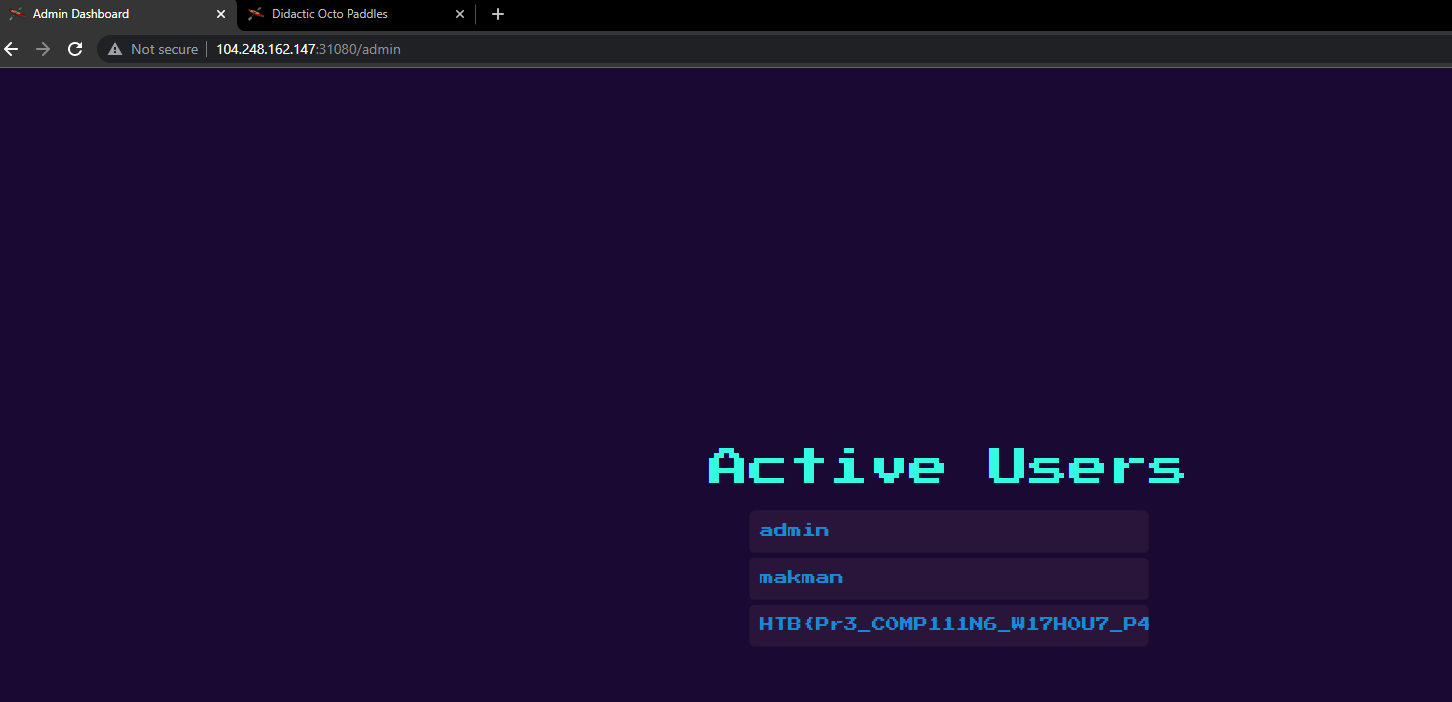
Task: Select the makman user entry
Action: coord(948,578)
